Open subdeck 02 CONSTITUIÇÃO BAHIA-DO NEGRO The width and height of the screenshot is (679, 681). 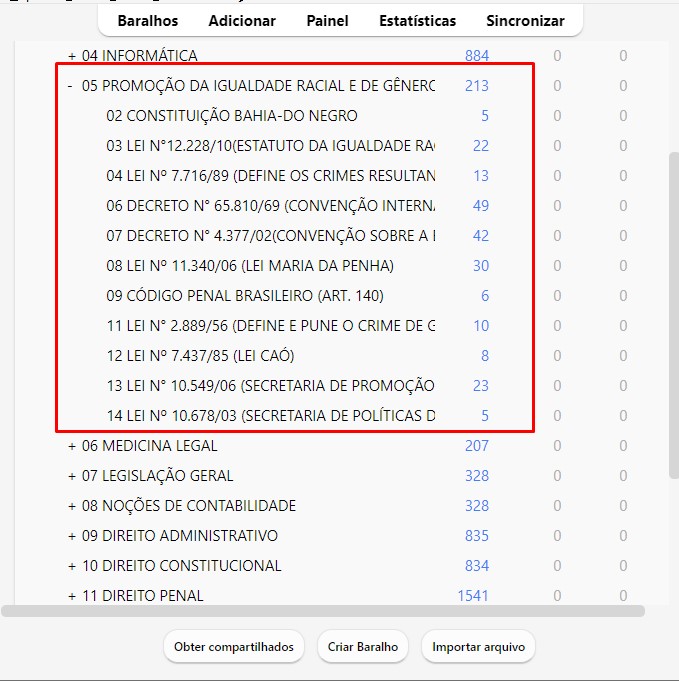point(232,116)
